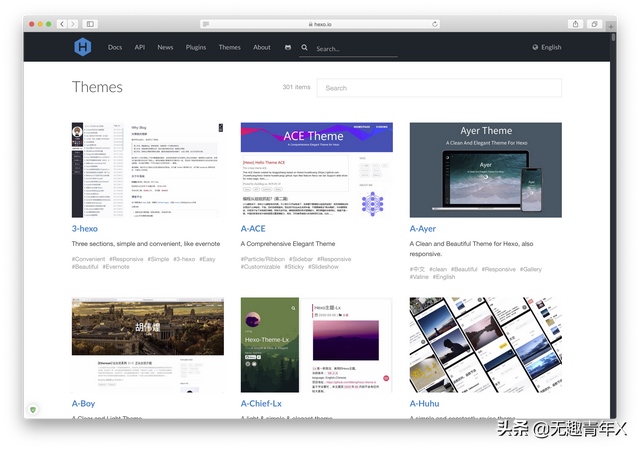Click the #Sidebar tag

point(301,259)
